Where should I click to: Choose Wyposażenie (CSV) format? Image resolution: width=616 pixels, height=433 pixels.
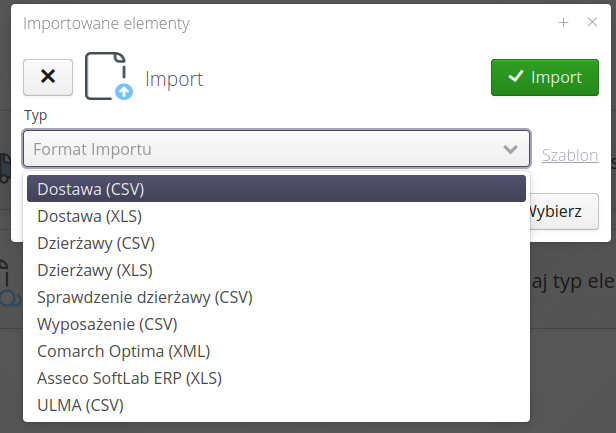[107, 324]
